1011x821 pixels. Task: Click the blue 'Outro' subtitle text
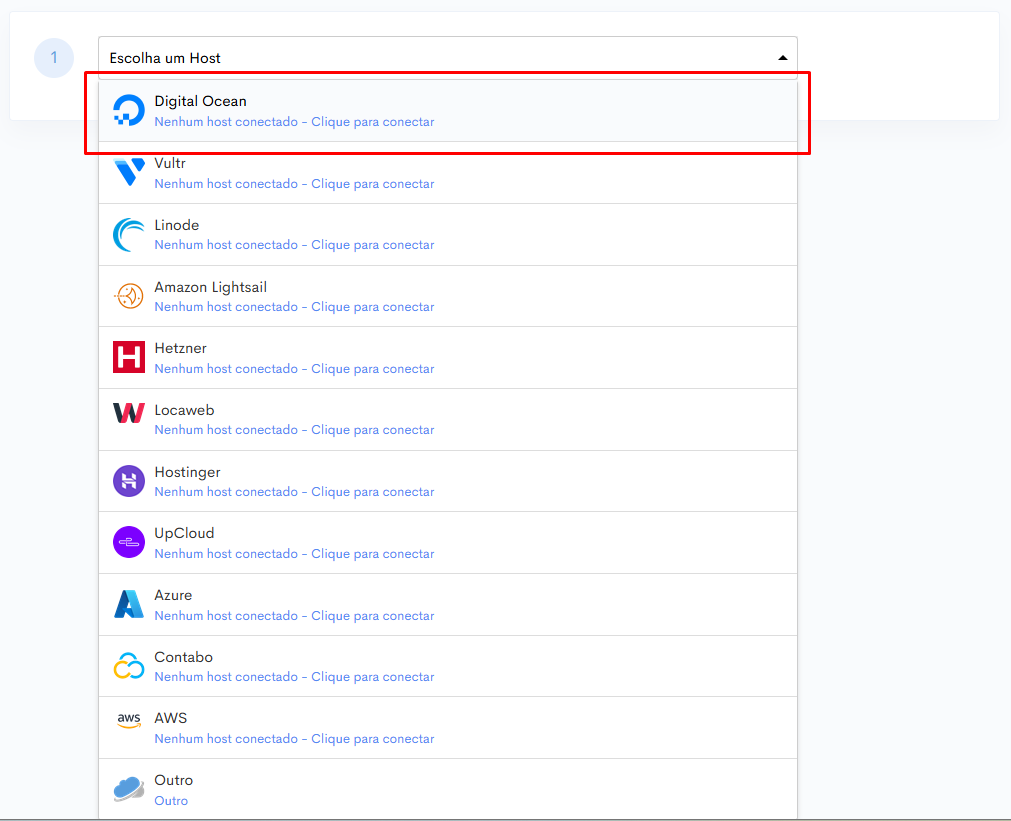pyautogui.click(x=171, y=801)
